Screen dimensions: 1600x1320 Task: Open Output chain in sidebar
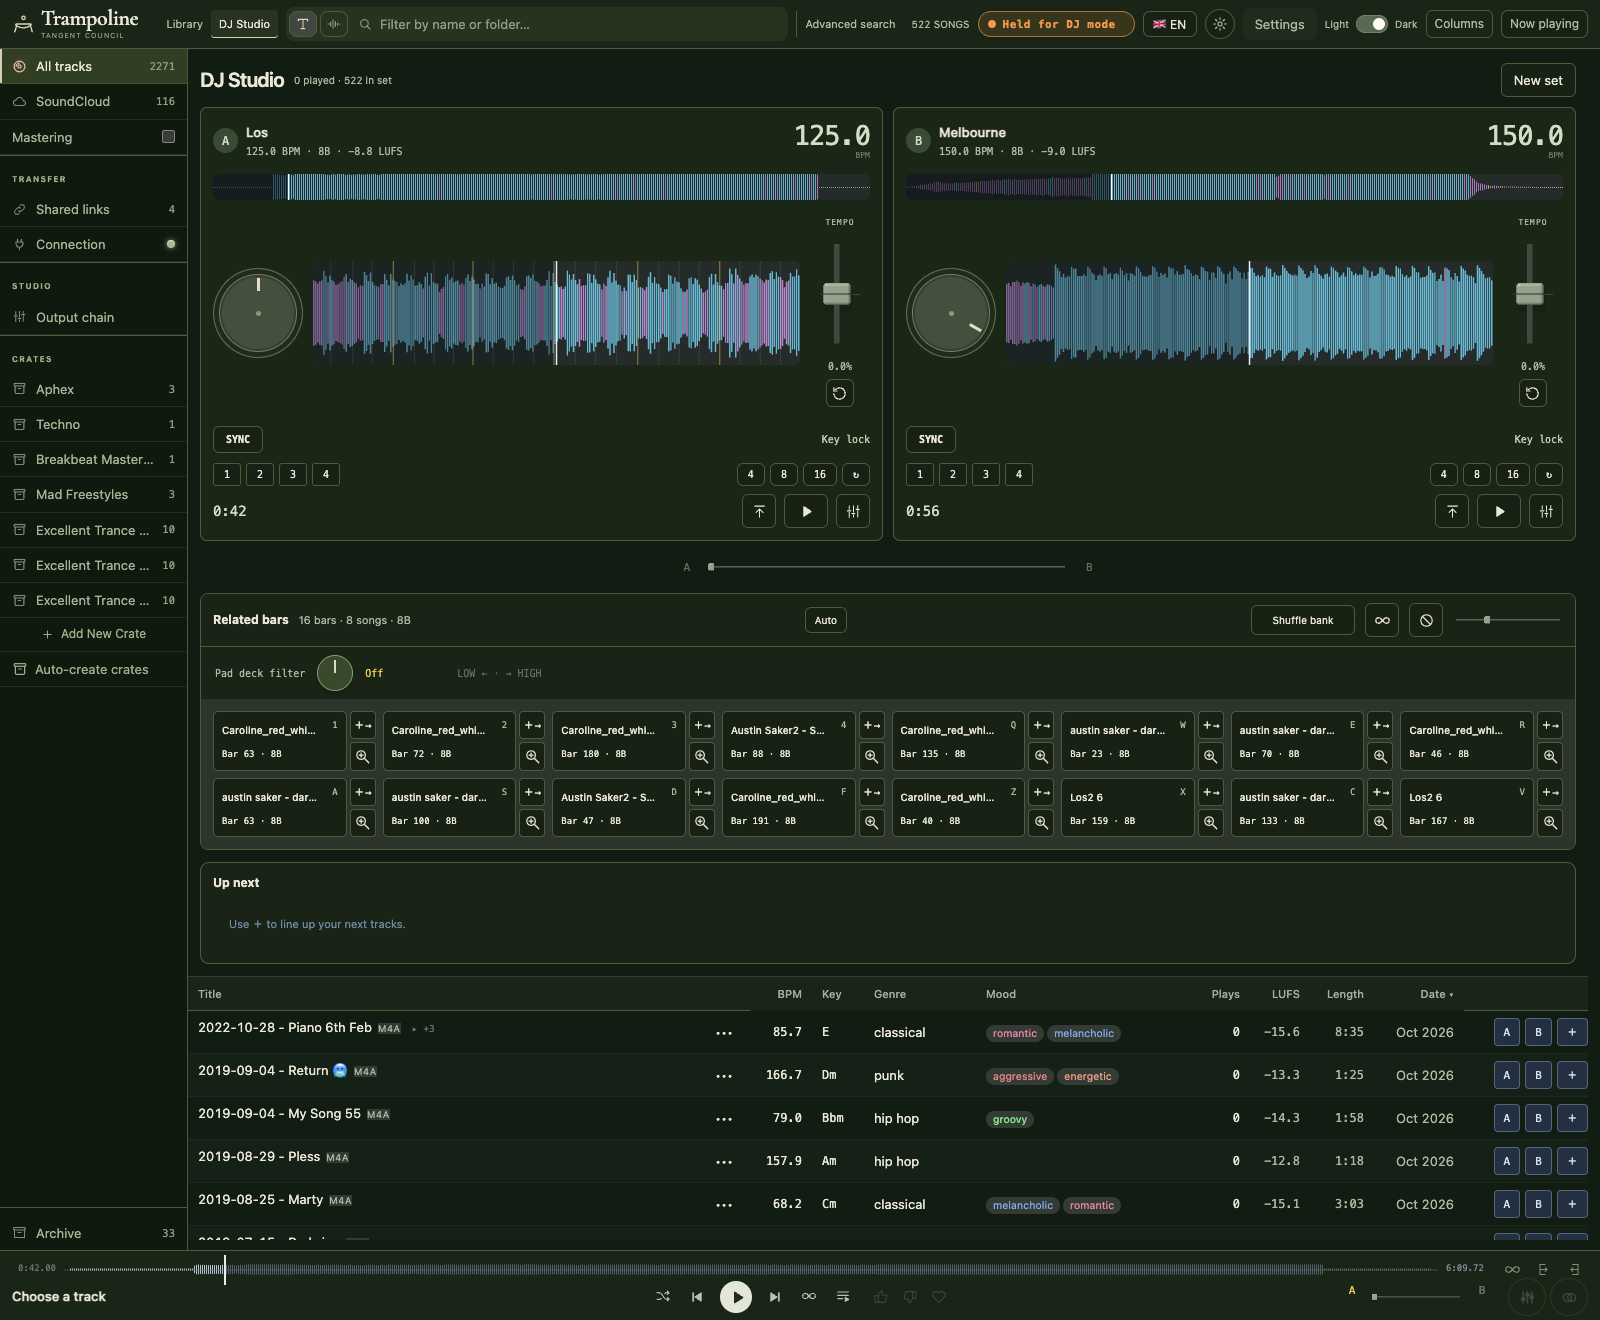coord(94,317)
